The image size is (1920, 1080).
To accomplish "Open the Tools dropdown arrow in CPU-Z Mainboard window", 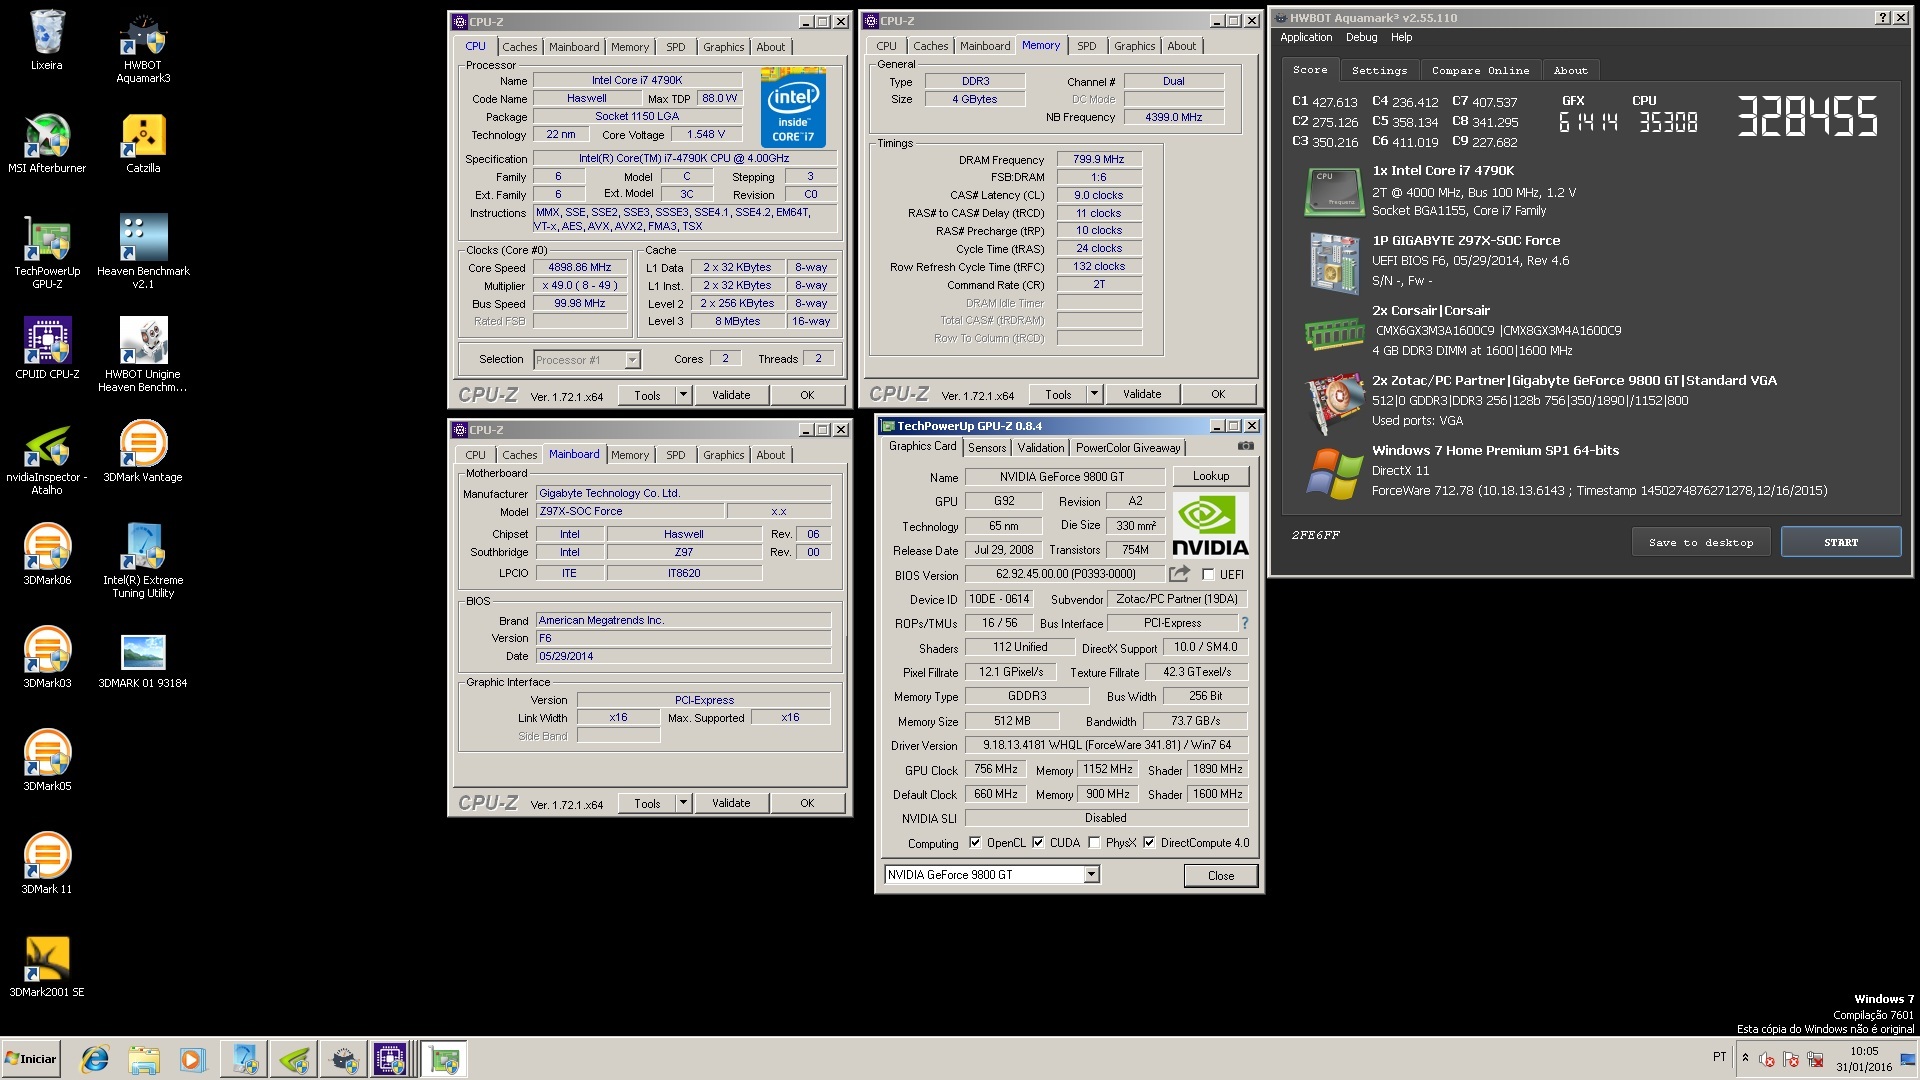I will pyautogui.click(x=684, y=803).
